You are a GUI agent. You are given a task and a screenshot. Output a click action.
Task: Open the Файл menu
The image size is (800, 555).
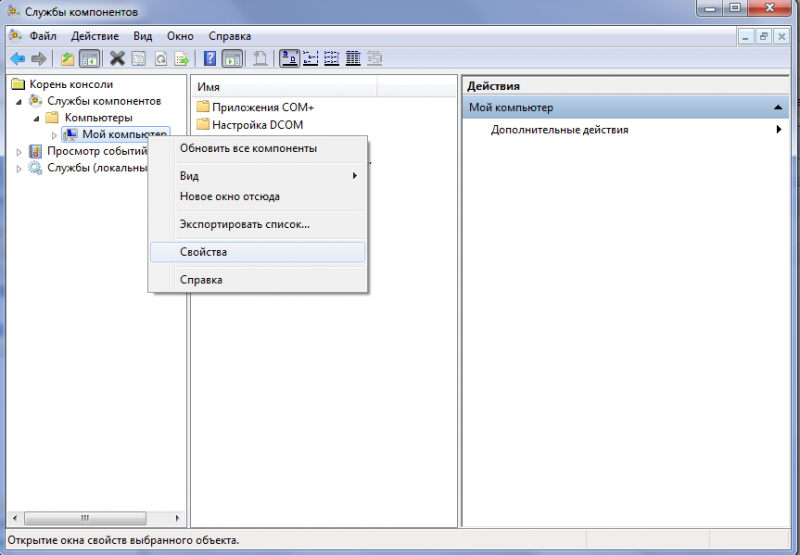[x=43, y=36]
